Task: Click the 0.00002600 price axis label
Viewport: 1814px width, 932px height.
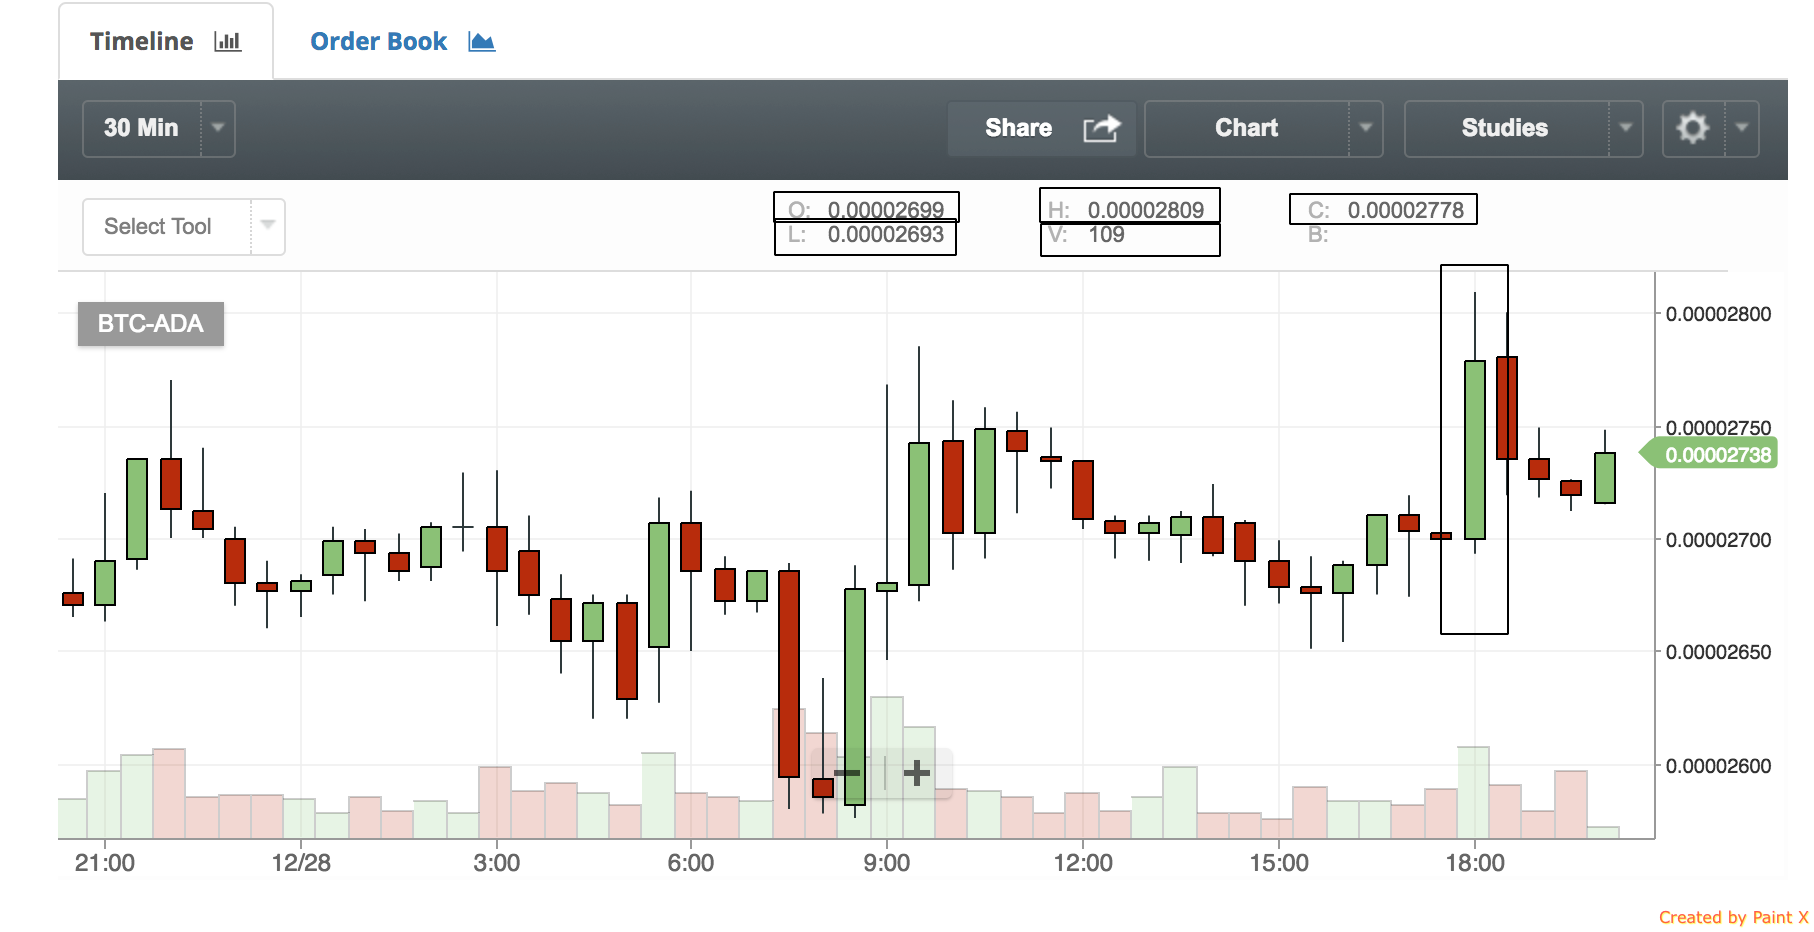Action: (1719, 766)
